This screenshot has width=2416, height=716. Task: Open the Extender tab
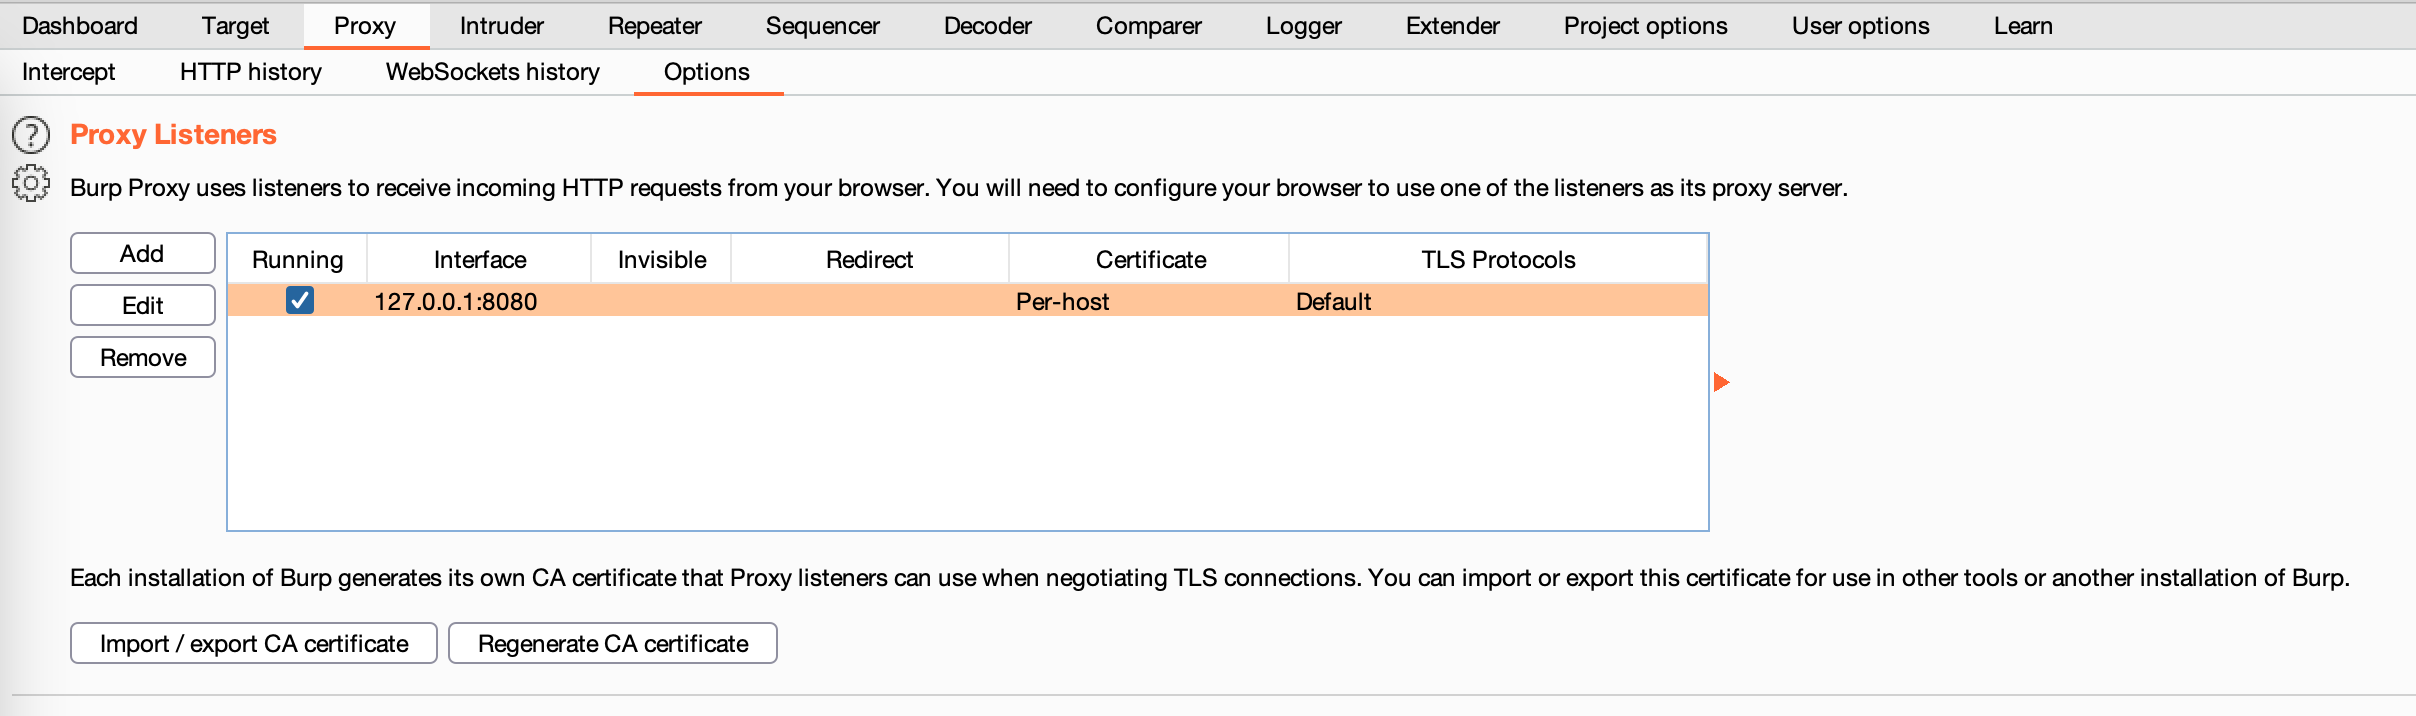click(1453, 26)
